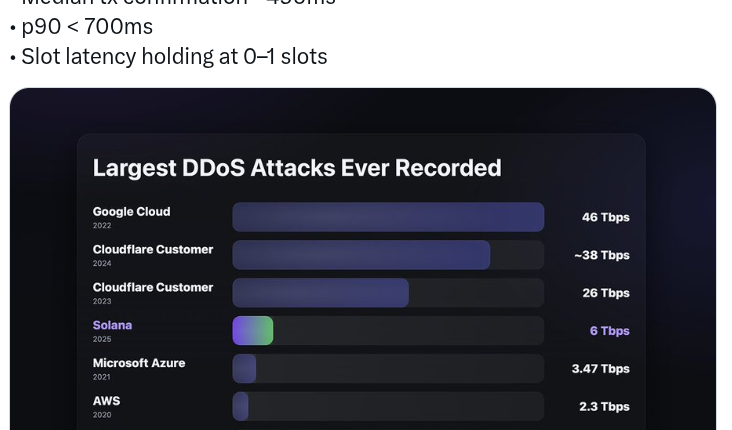
Task: Click the "AWS" row label
Action: (x=106, y=401)
